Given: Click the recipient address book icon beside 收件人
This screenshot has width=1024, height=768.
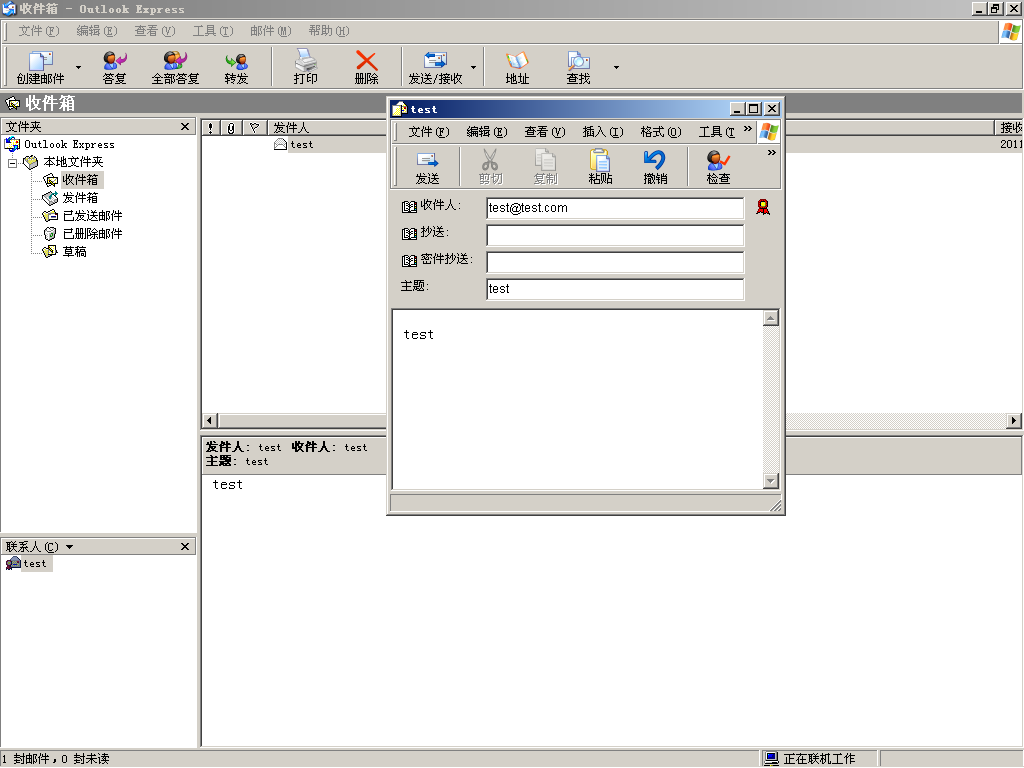Looking at the screenshot, I should pos(409,207).
